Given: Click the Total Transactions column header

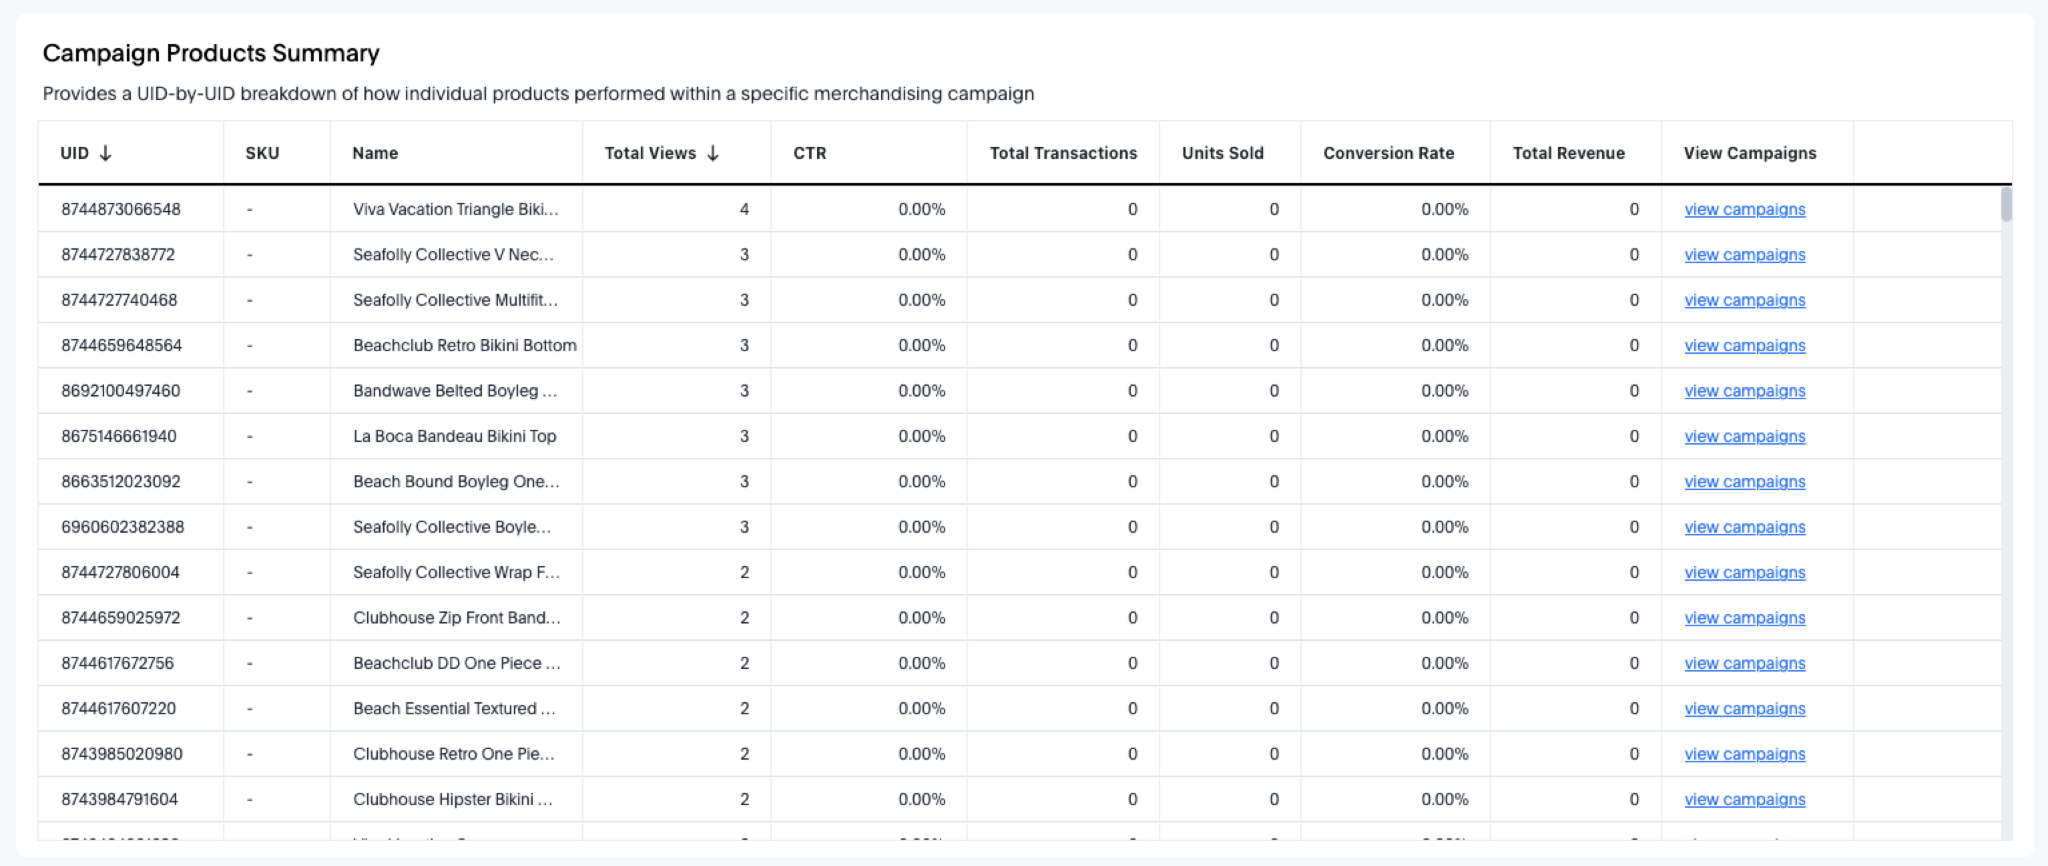Looking at the screenshot, I should point(1063,153).
